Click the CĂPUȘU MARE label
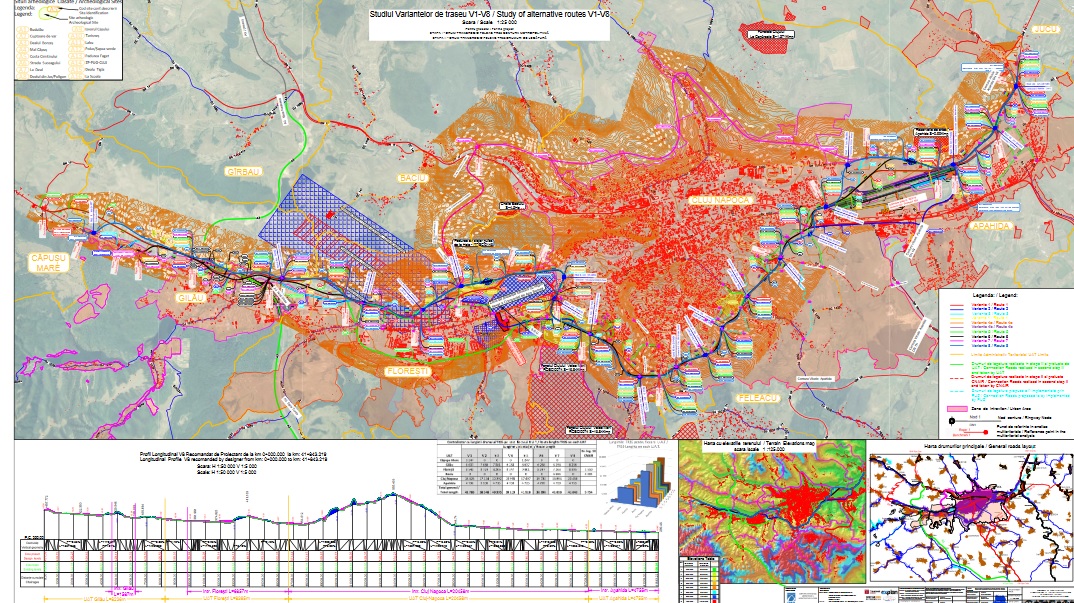This screenshot has width=1074, height=603. (49, 263)
